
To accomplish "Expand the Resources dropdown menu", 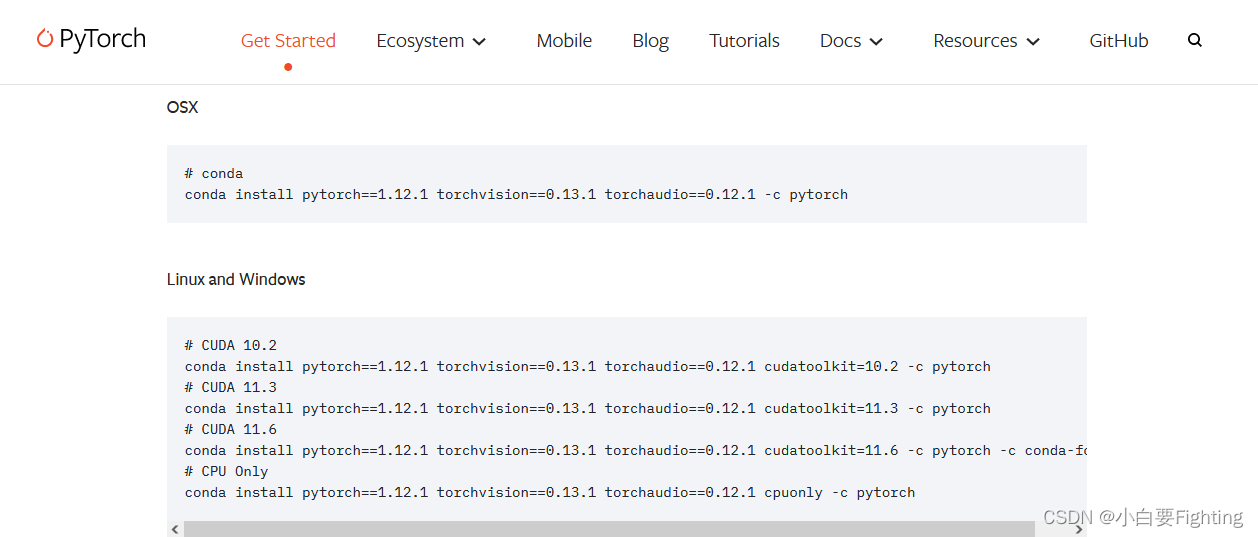I will [x=987, y=41].
